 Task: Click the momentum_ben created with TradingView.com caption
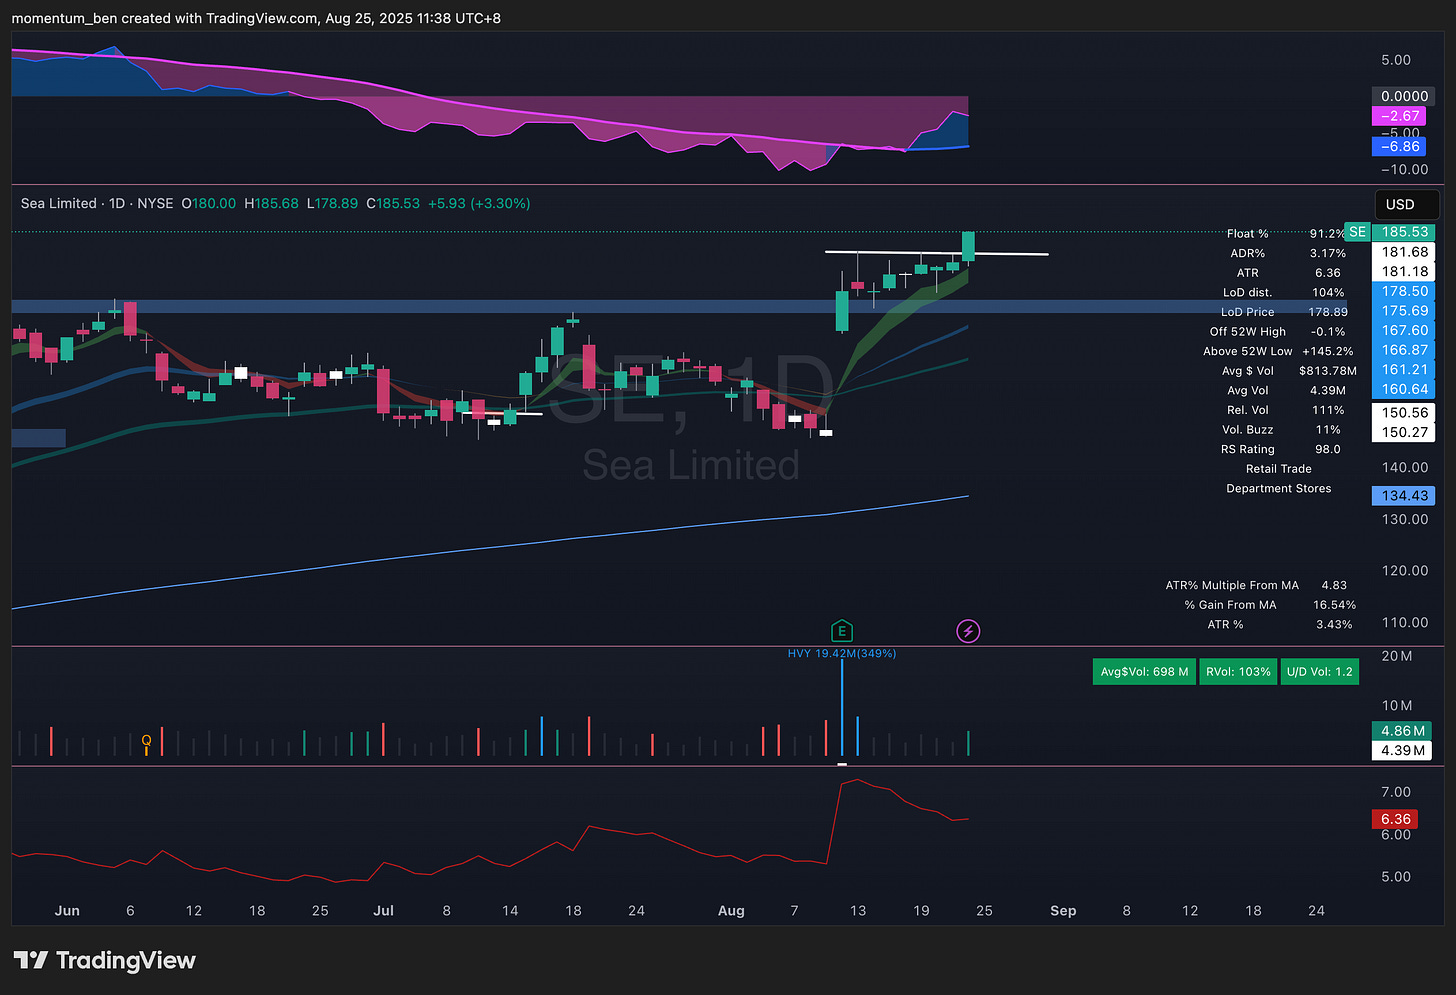[x=256, y=18]
